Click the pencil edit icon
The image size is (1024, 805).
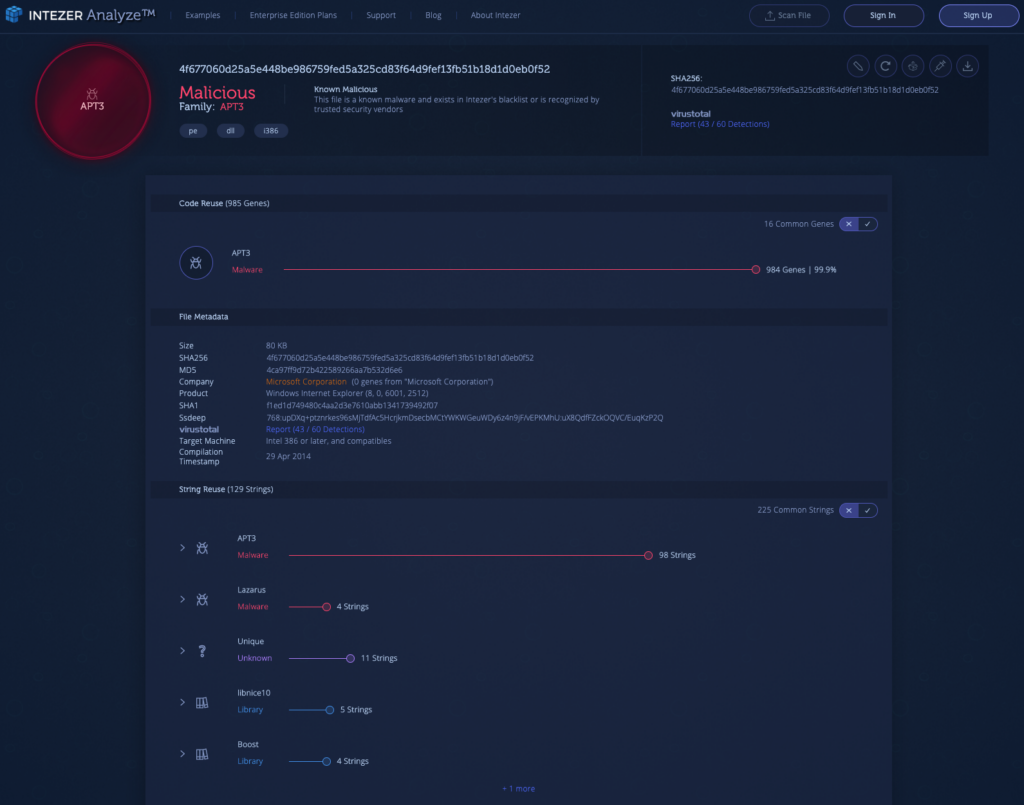pyautogui.click(x=857, y=66)
